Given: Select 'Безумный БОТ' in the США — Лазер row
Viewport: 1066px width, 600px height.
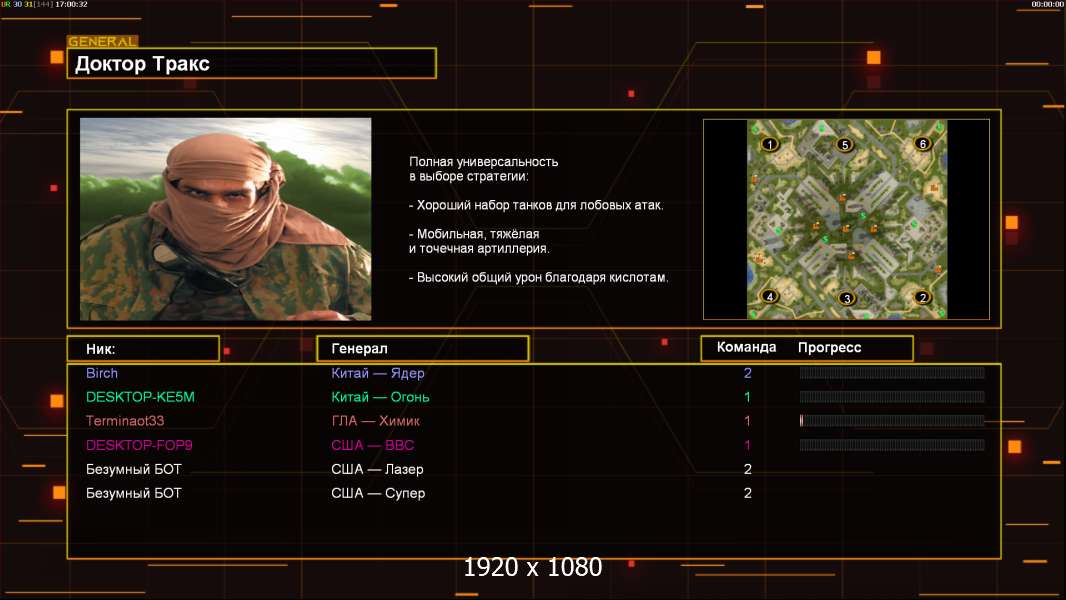Looking at the screenshot, I should click(x=134, y=469).
